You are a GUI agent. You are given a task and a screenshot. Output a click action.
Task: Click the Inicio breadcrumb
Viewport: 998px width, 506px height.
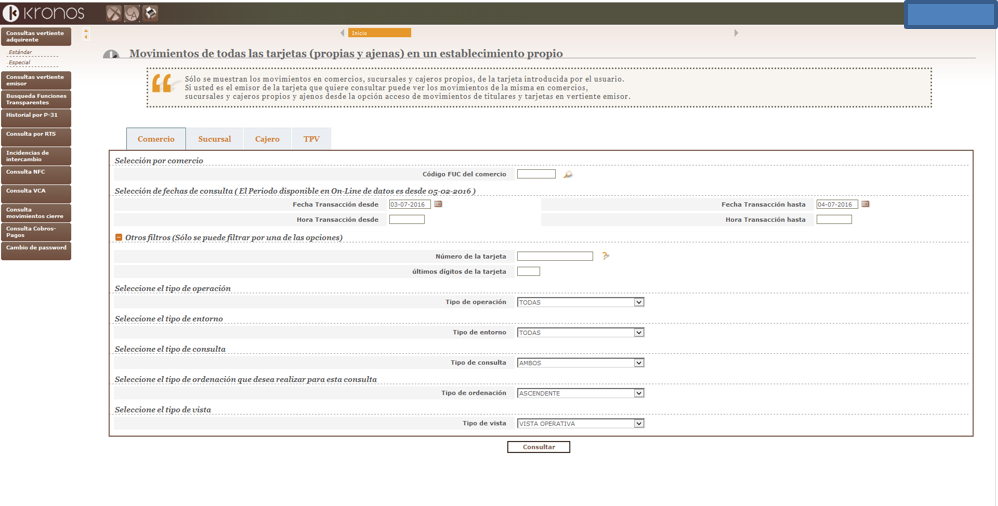[x=379, y=33]
